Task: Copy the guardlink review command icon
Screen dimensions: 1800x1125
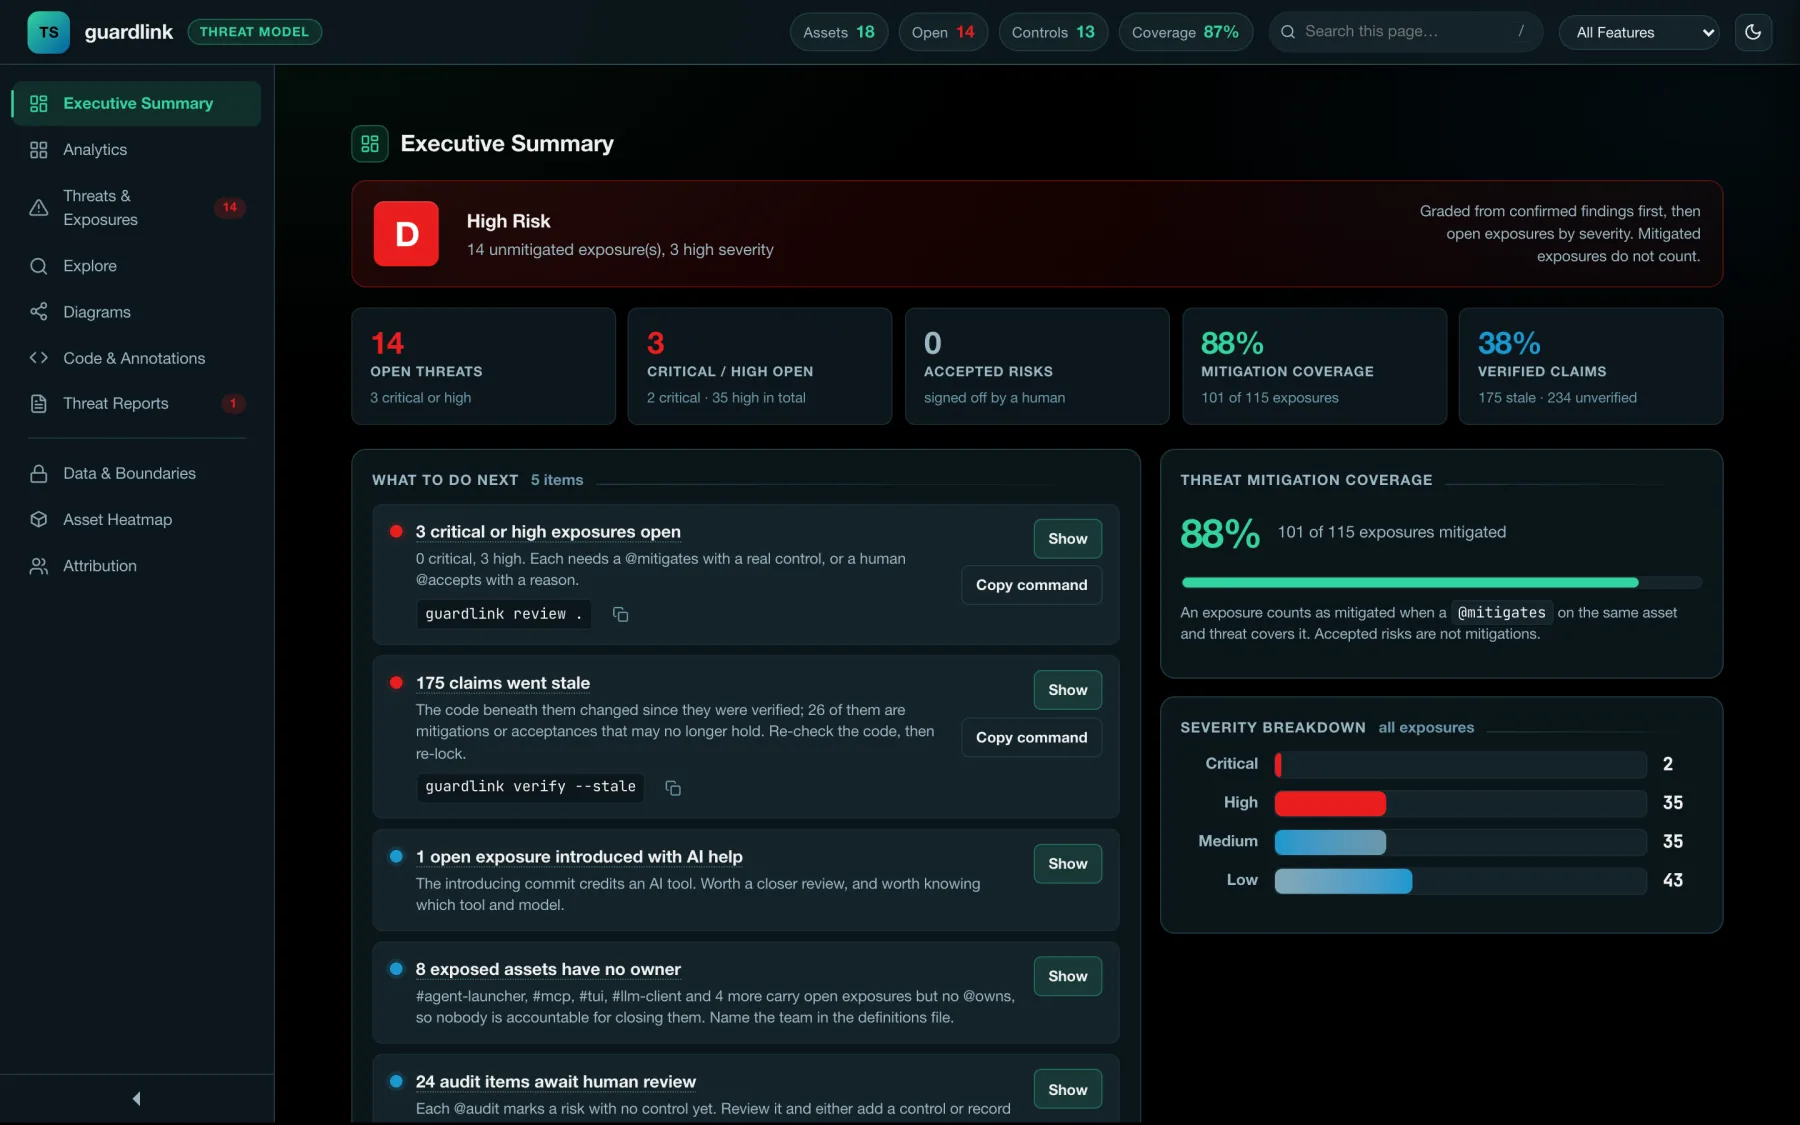Action: point(620,614)
